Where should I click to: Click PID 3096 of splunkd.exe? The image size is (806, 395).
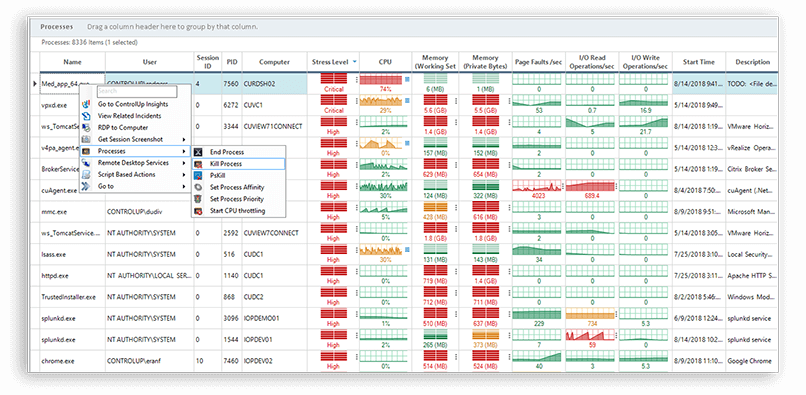pyautogui.click(x=232, y=318)
